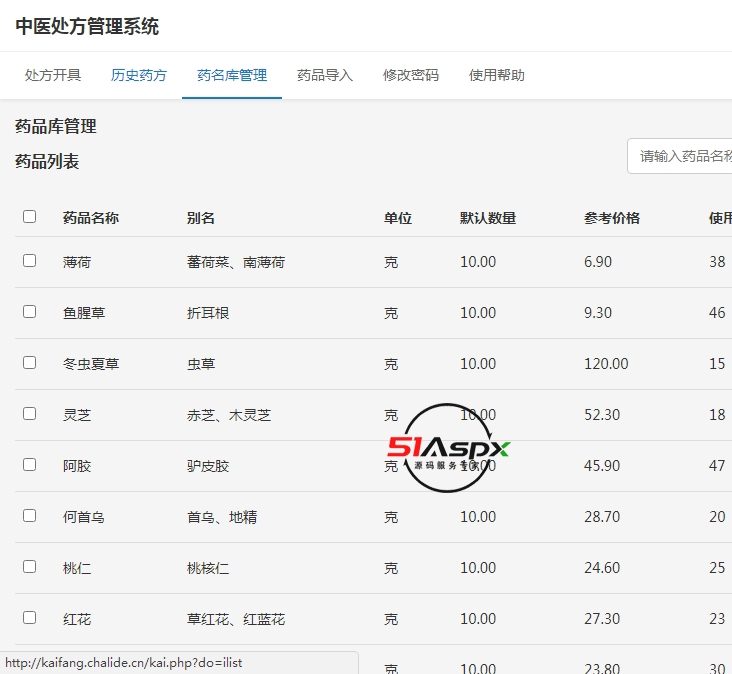
Task: Check the 冬虫夏草 row checkbox
Action: [x=29, y=363]
